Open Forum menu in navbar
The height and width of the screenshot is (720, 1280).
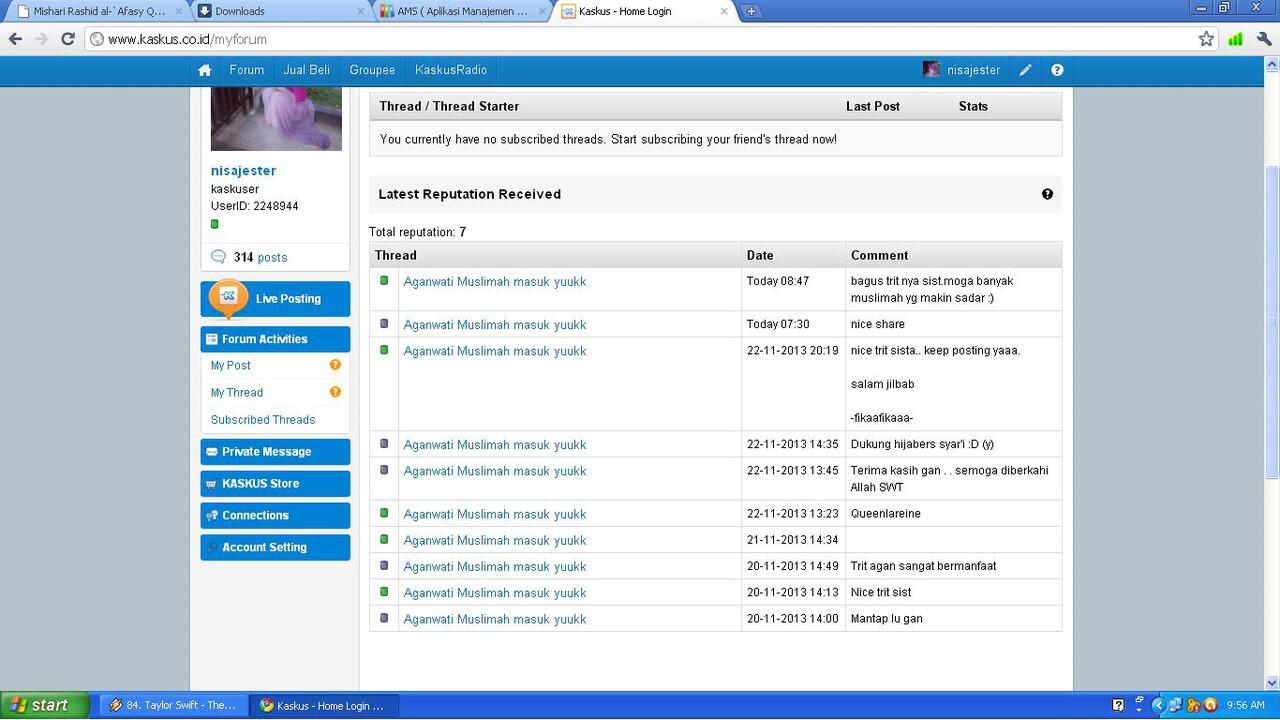(x=247, y=70)
